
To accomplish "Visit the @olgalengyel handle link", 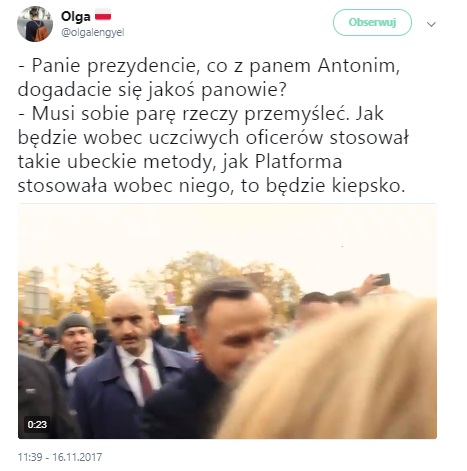I will point(93,33).
